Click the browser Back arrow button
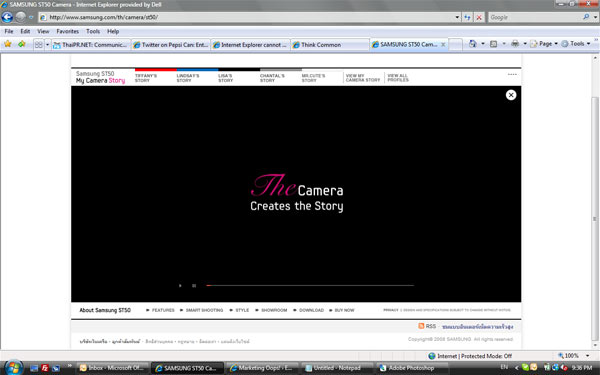The width and height of the screenshot is (600, 375). 7,17
